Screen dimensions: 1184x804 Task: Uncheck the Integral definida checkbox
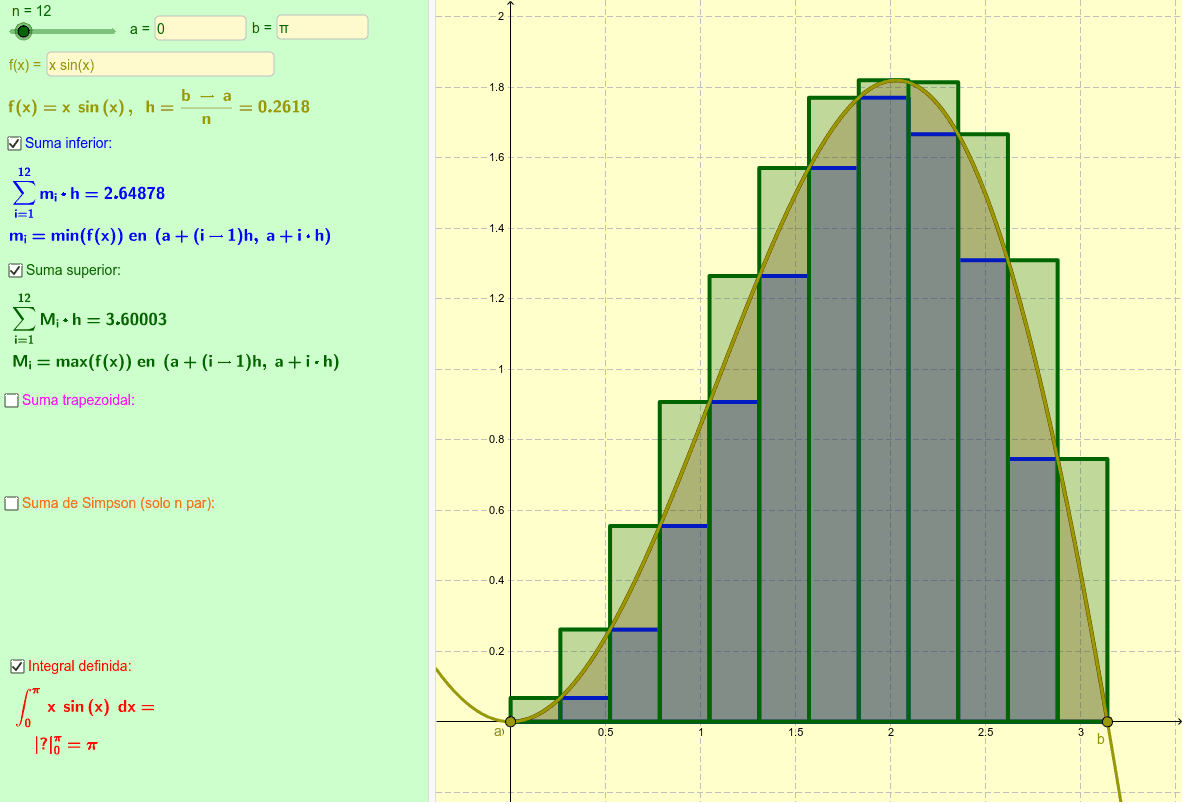17,667
